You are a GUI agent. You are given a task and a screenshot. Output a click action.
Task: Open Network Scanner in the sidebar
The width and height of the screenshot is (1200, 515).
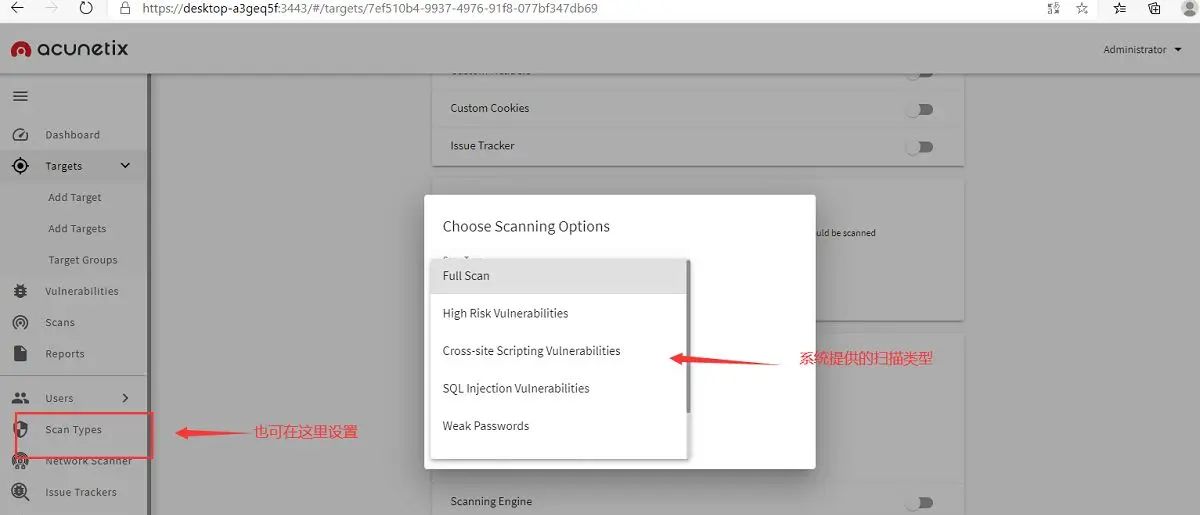89,461
